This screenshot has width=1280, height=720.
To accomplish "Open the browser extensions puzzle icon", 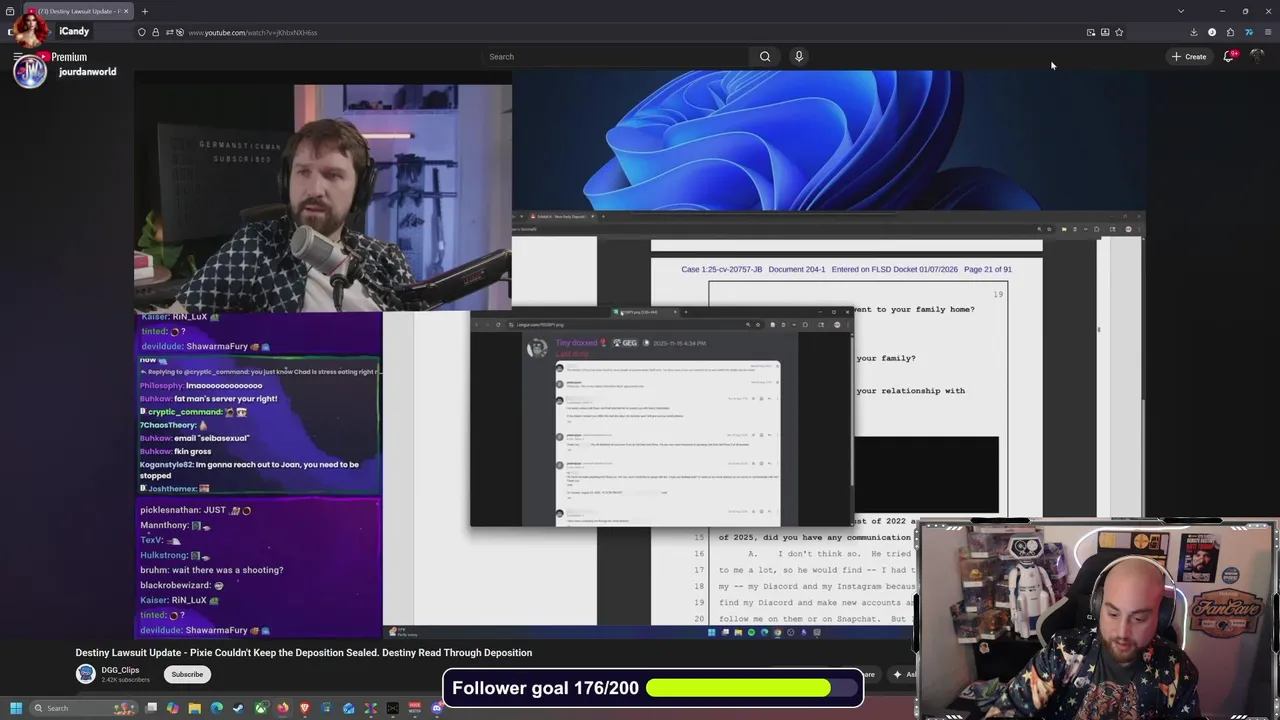I will click(x=1230, y=32).
